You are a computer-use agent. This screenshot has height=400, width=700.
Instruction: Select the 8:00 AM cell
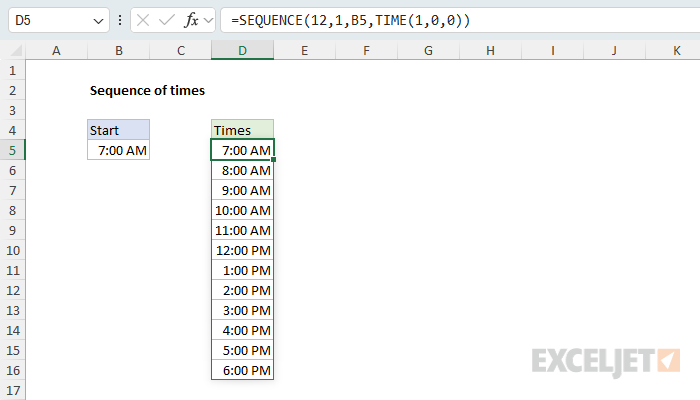point(242,171)
